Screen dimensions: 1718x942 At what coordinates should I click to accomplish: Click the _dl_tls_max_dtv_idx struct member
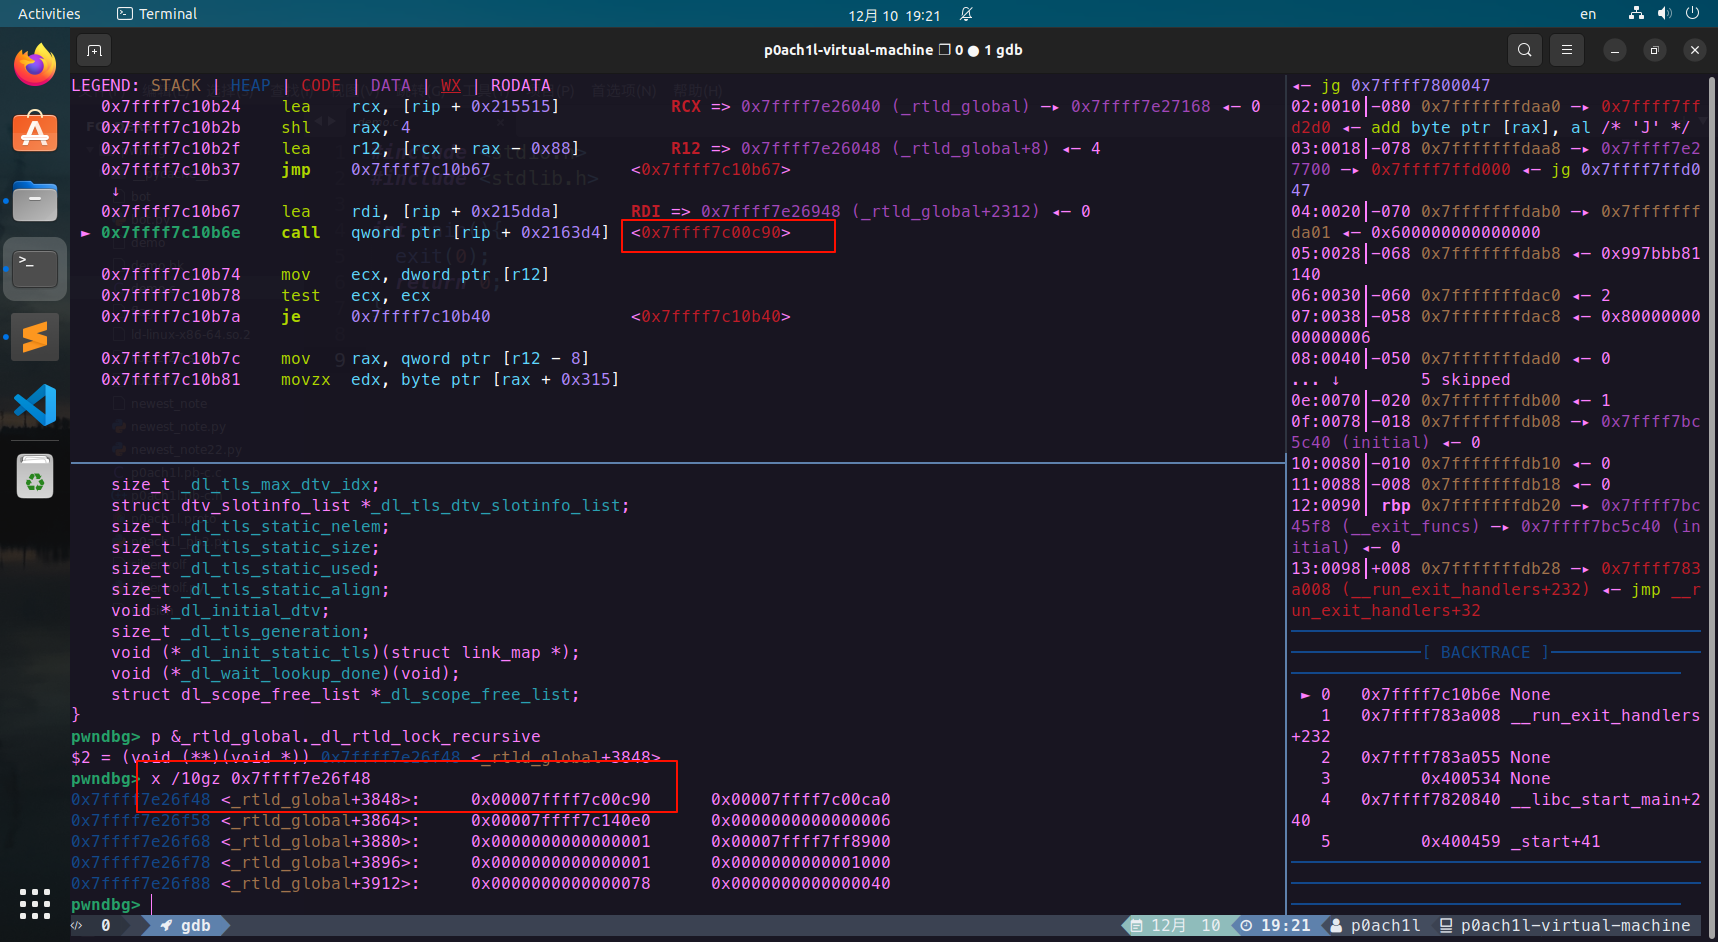275,484
